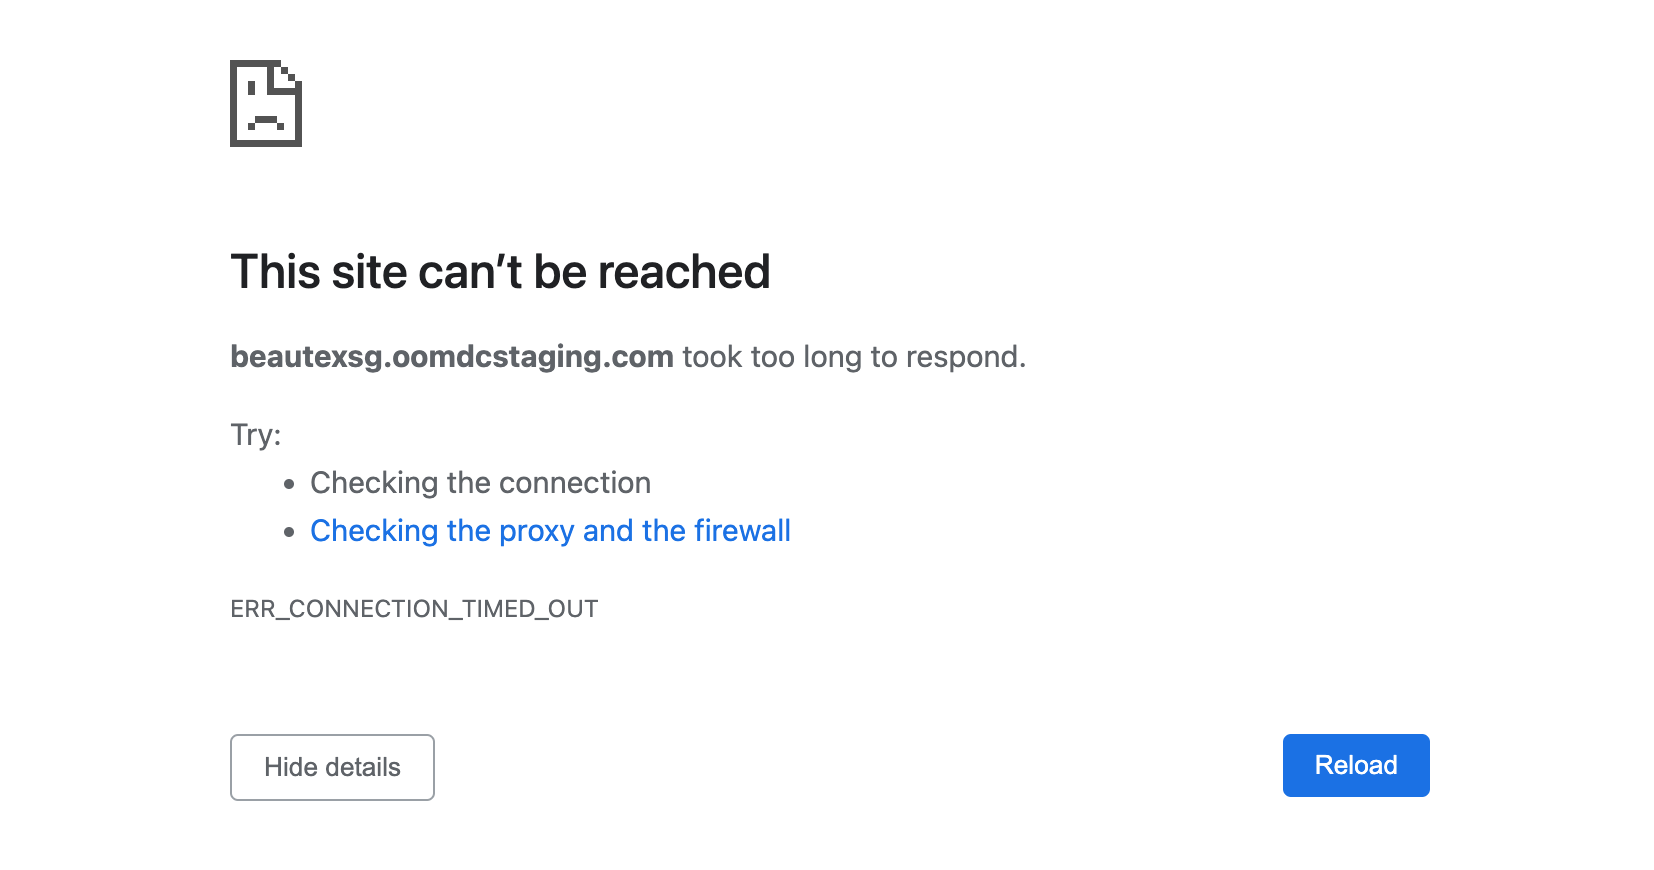
Task: Click the "This site can't be reached" heading
Action: 500,272
